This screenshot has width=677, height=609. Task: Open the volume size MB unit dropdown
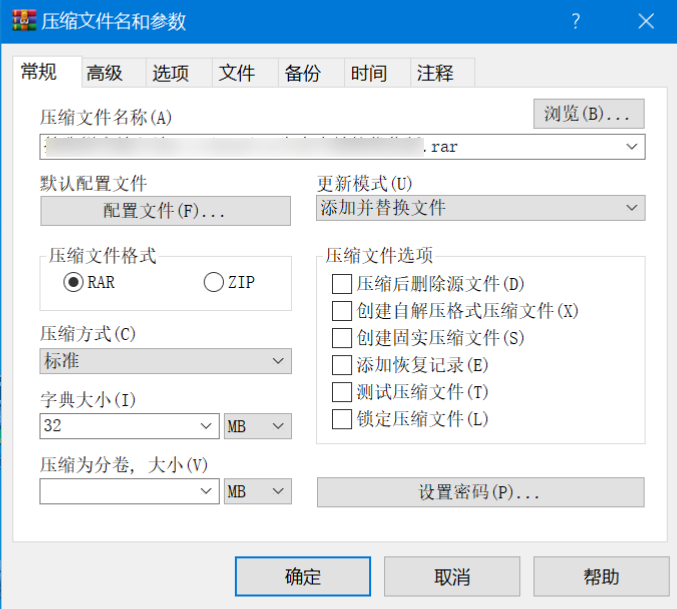click(x=258, y=491)
